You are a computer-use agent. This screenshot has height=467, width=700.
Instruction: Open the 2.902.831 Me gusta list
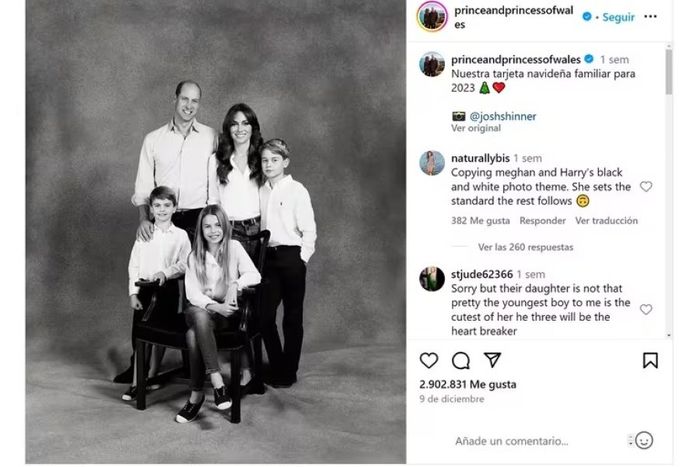tap(468, 384)
